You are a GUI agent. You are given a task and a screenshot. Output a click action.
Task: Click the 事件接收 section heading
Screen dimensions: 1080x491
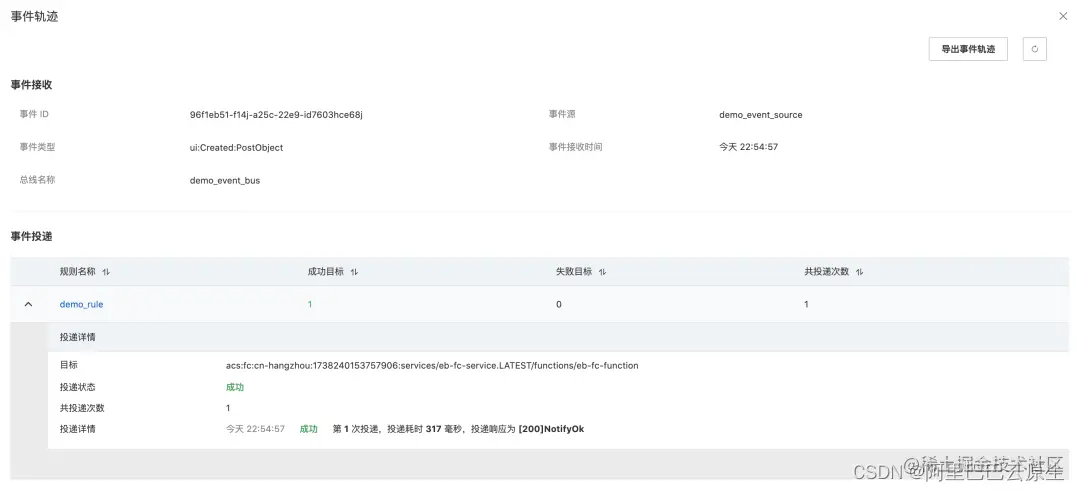coord(31,85)
